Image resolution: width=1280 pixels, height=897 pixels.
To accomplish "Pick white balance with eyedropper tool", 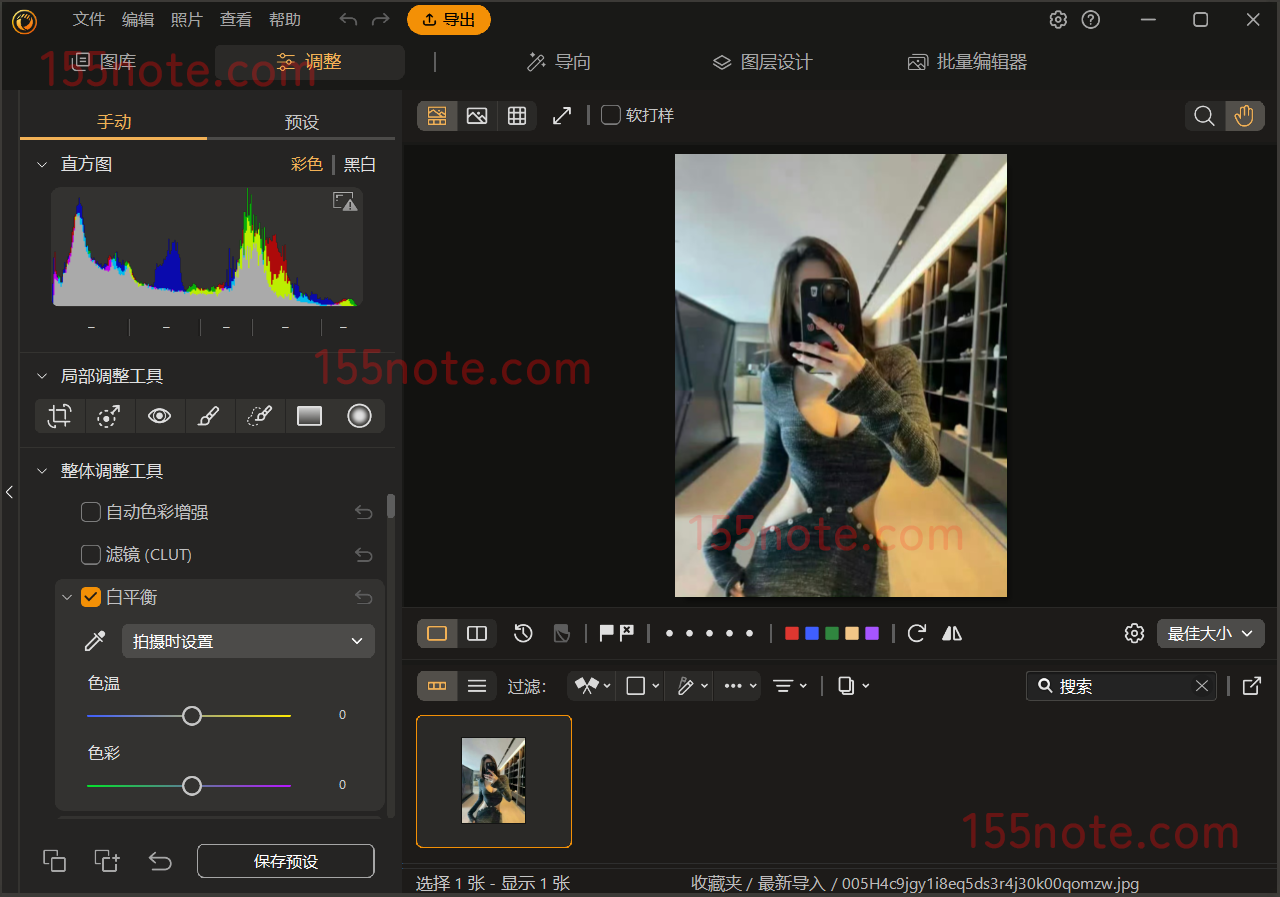I will pyautogui.click(x=95, y=642).
